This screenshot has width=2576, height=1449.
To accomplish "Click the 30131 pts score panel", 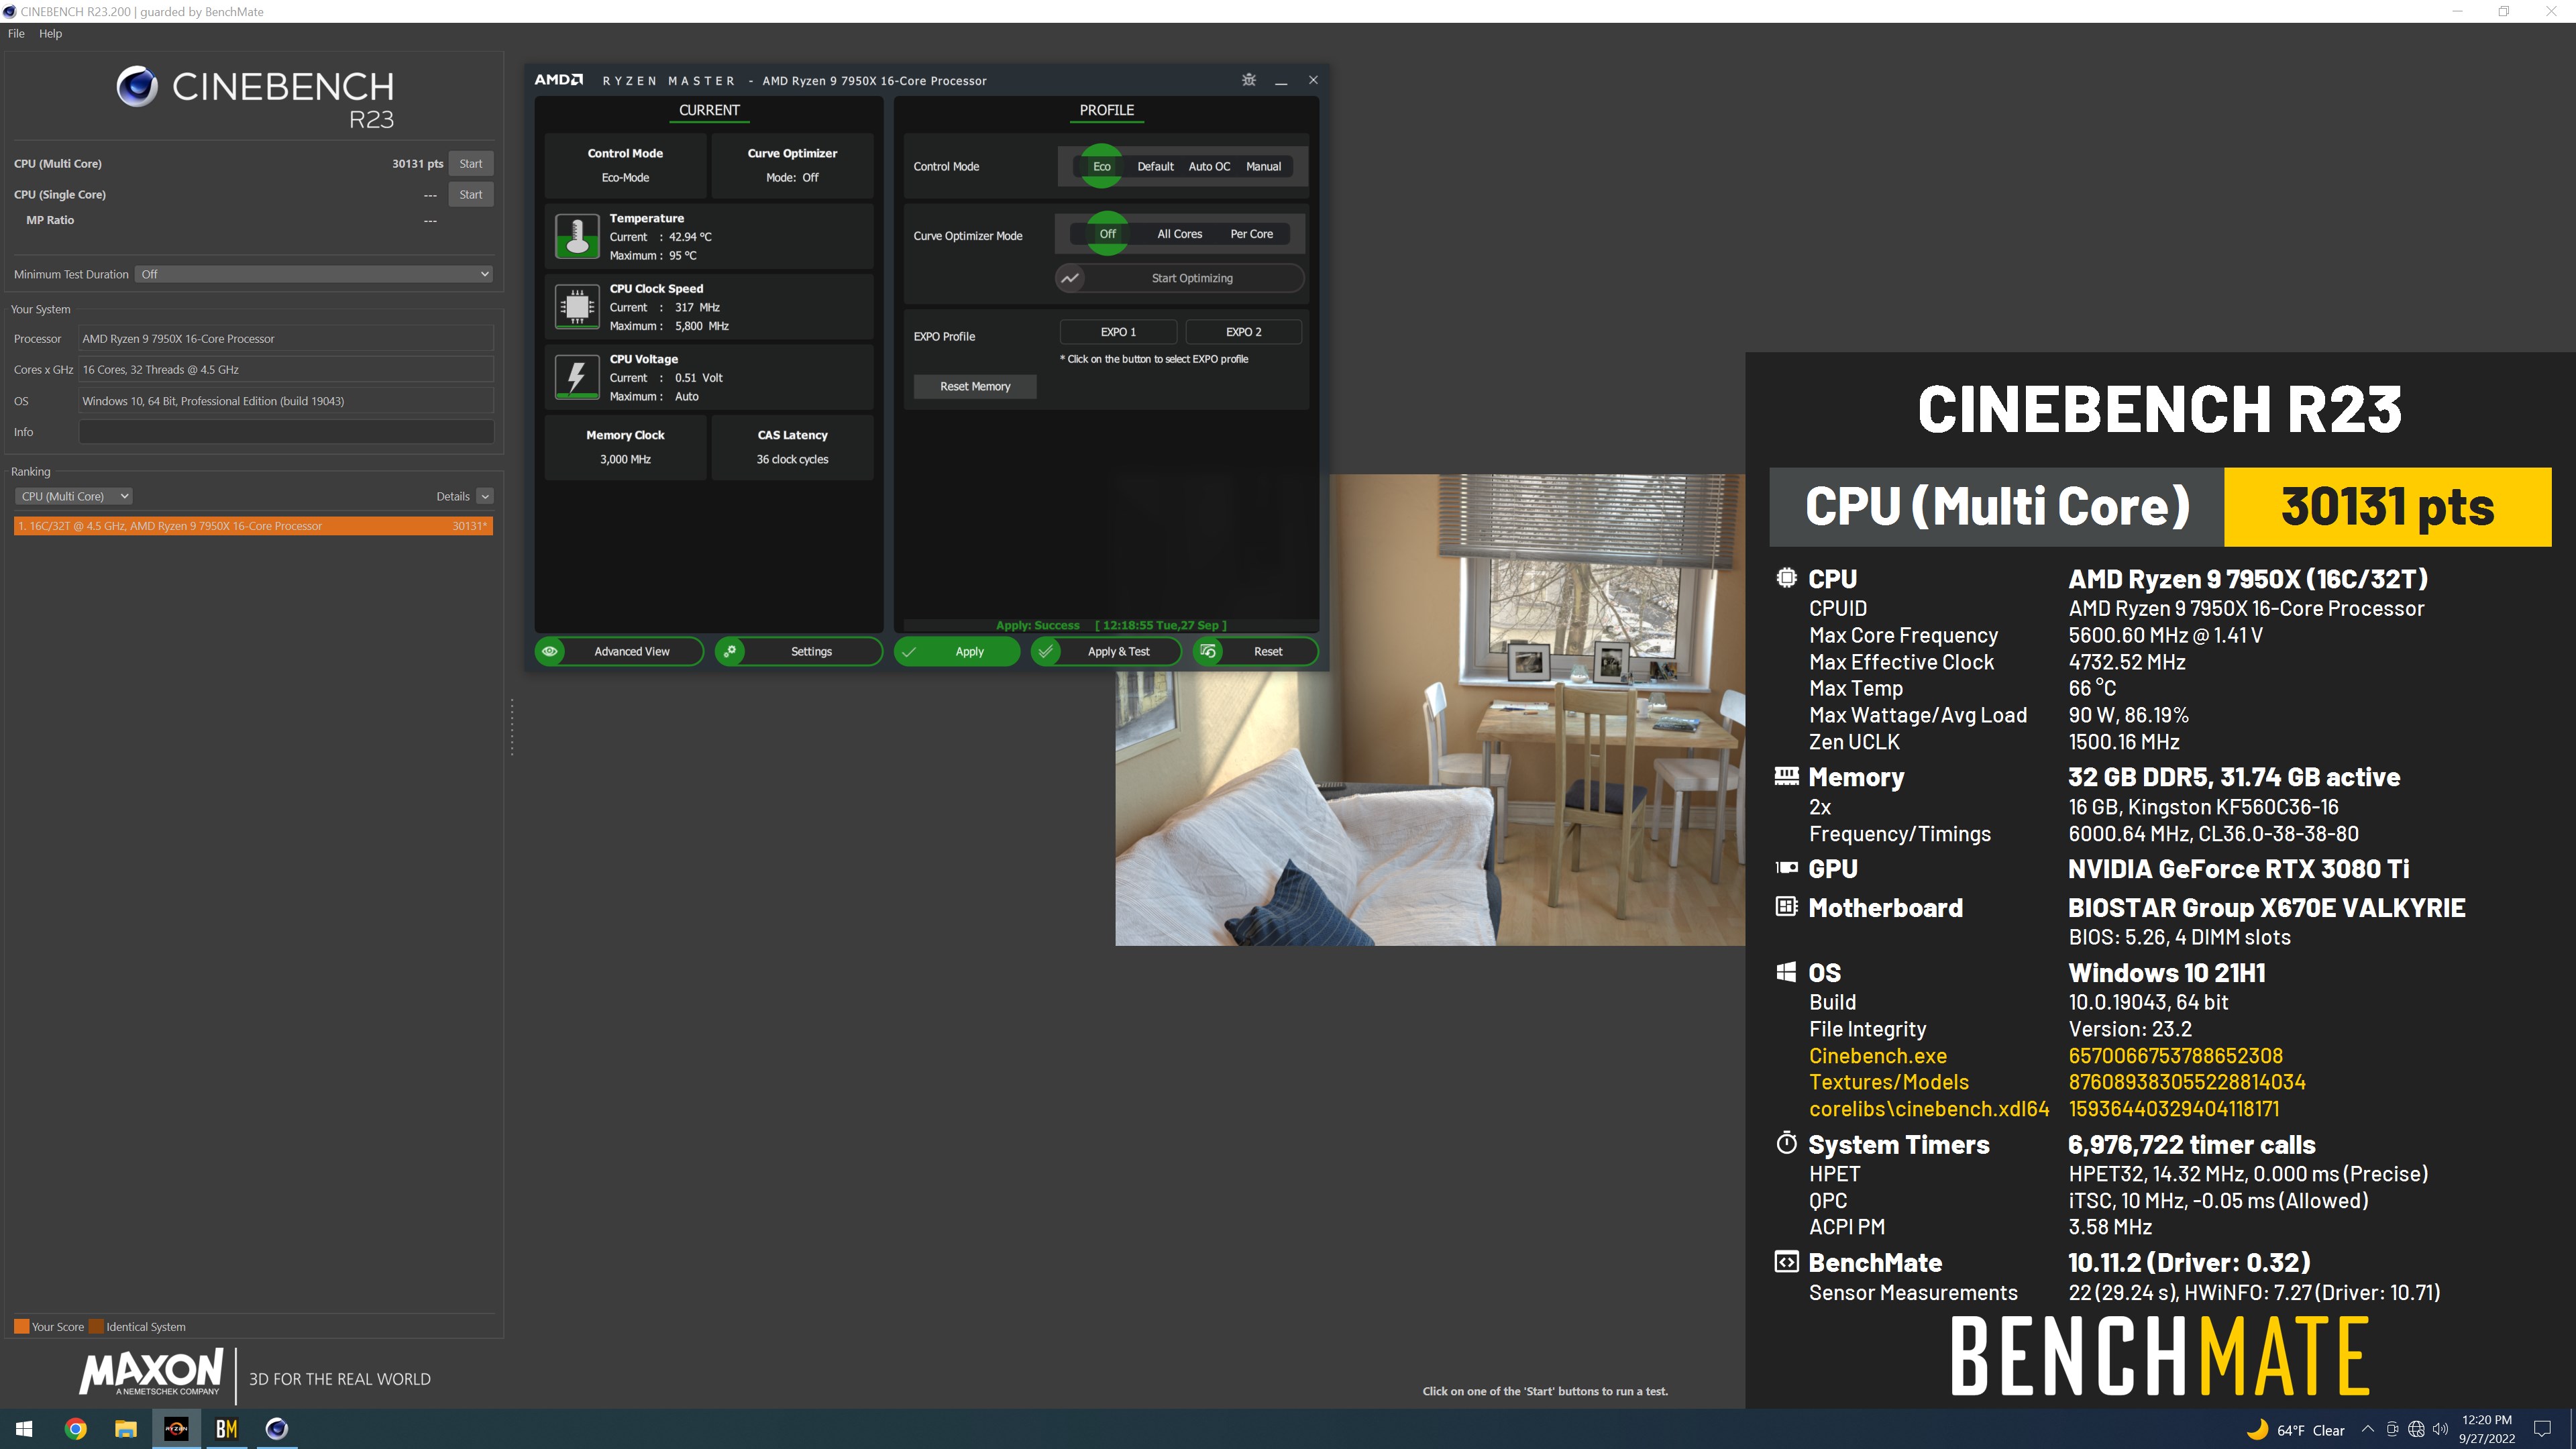I will point(2387,507).
